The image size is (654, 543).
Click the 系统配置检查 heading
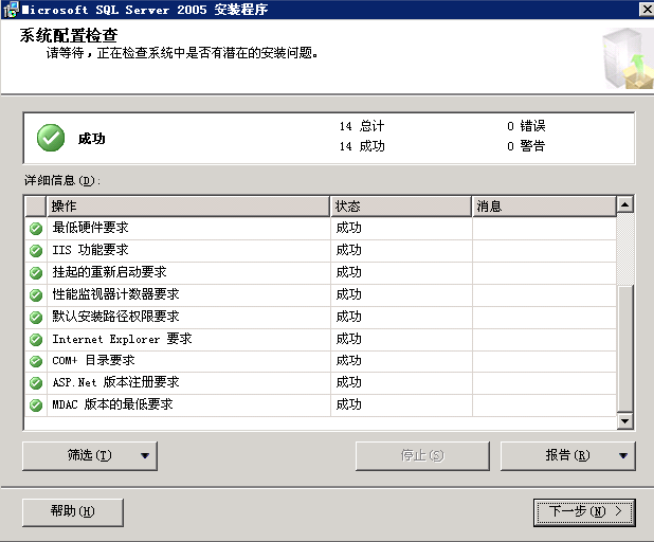[69, 35]
